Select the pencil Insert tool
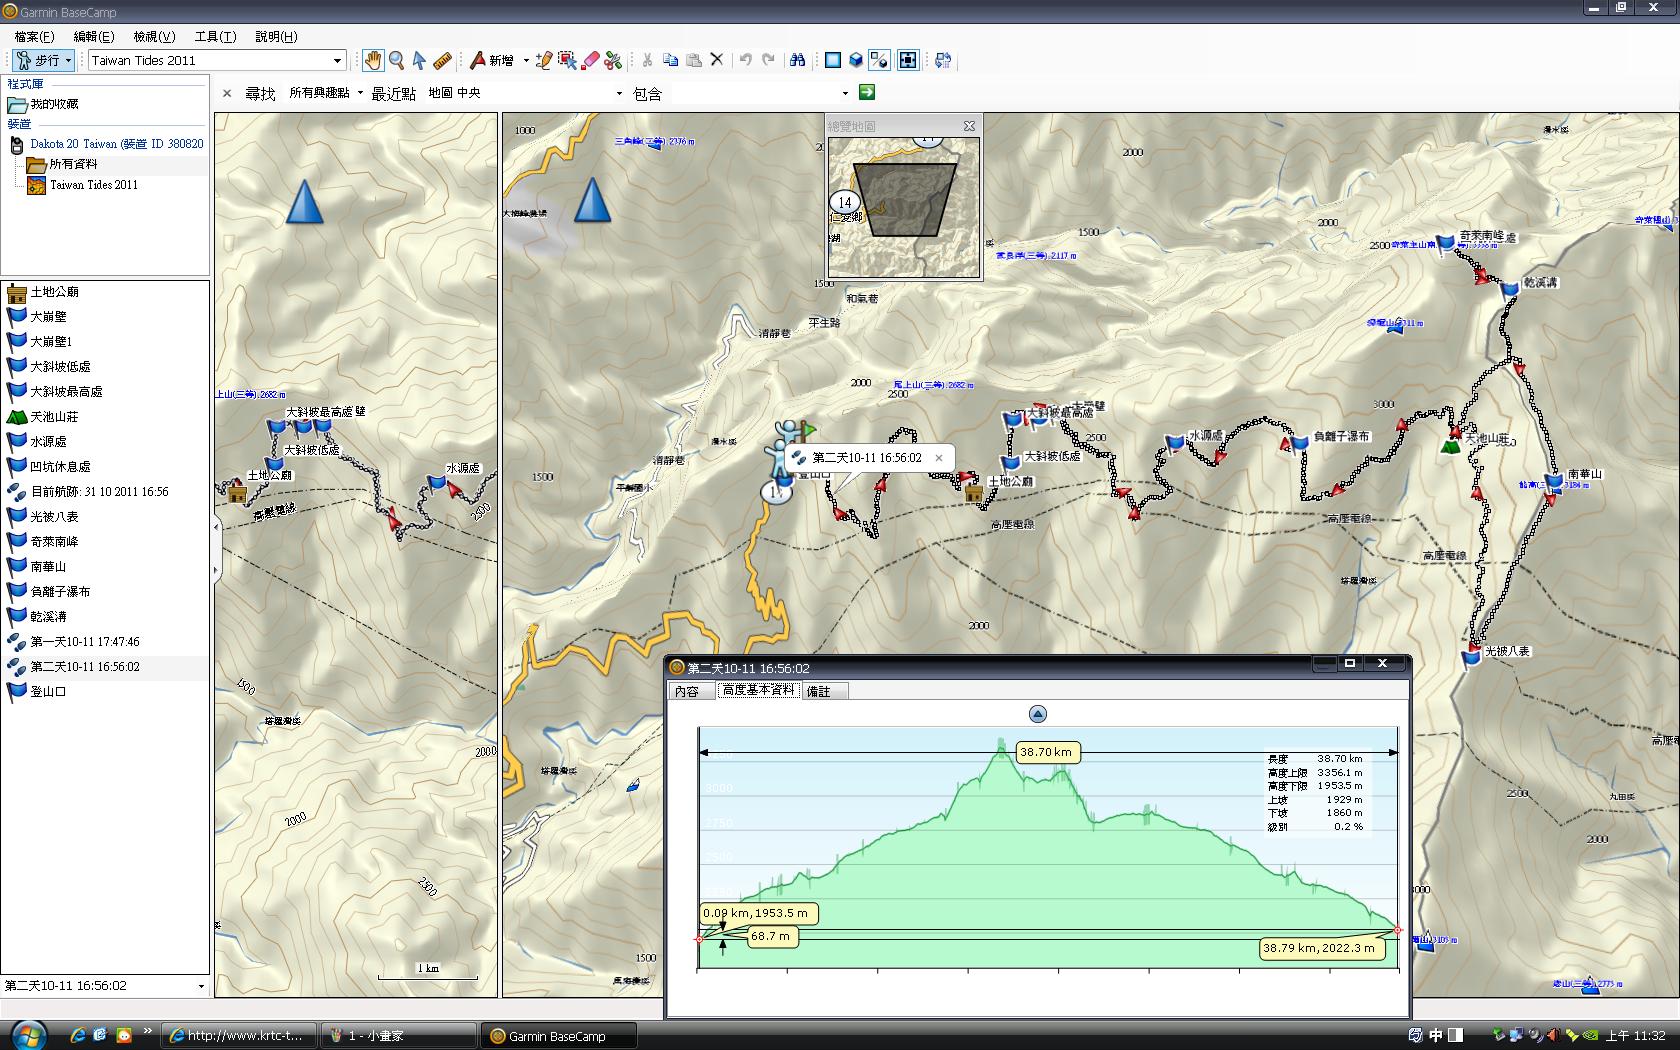This screenshot has height=1050, width=1680. point(544,60)
